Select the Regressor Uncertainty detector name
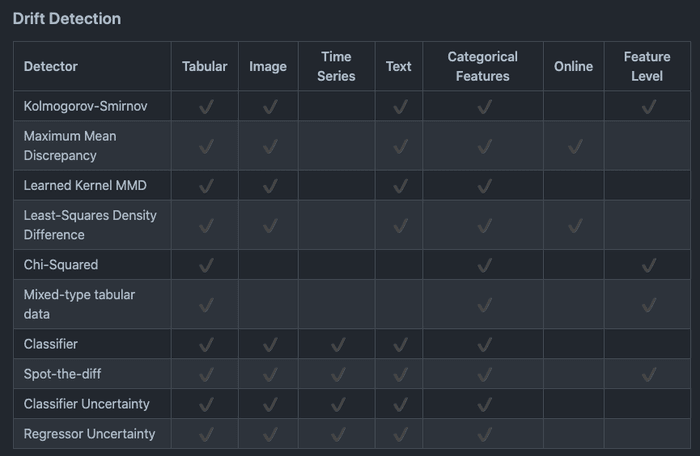 point(90,434)
